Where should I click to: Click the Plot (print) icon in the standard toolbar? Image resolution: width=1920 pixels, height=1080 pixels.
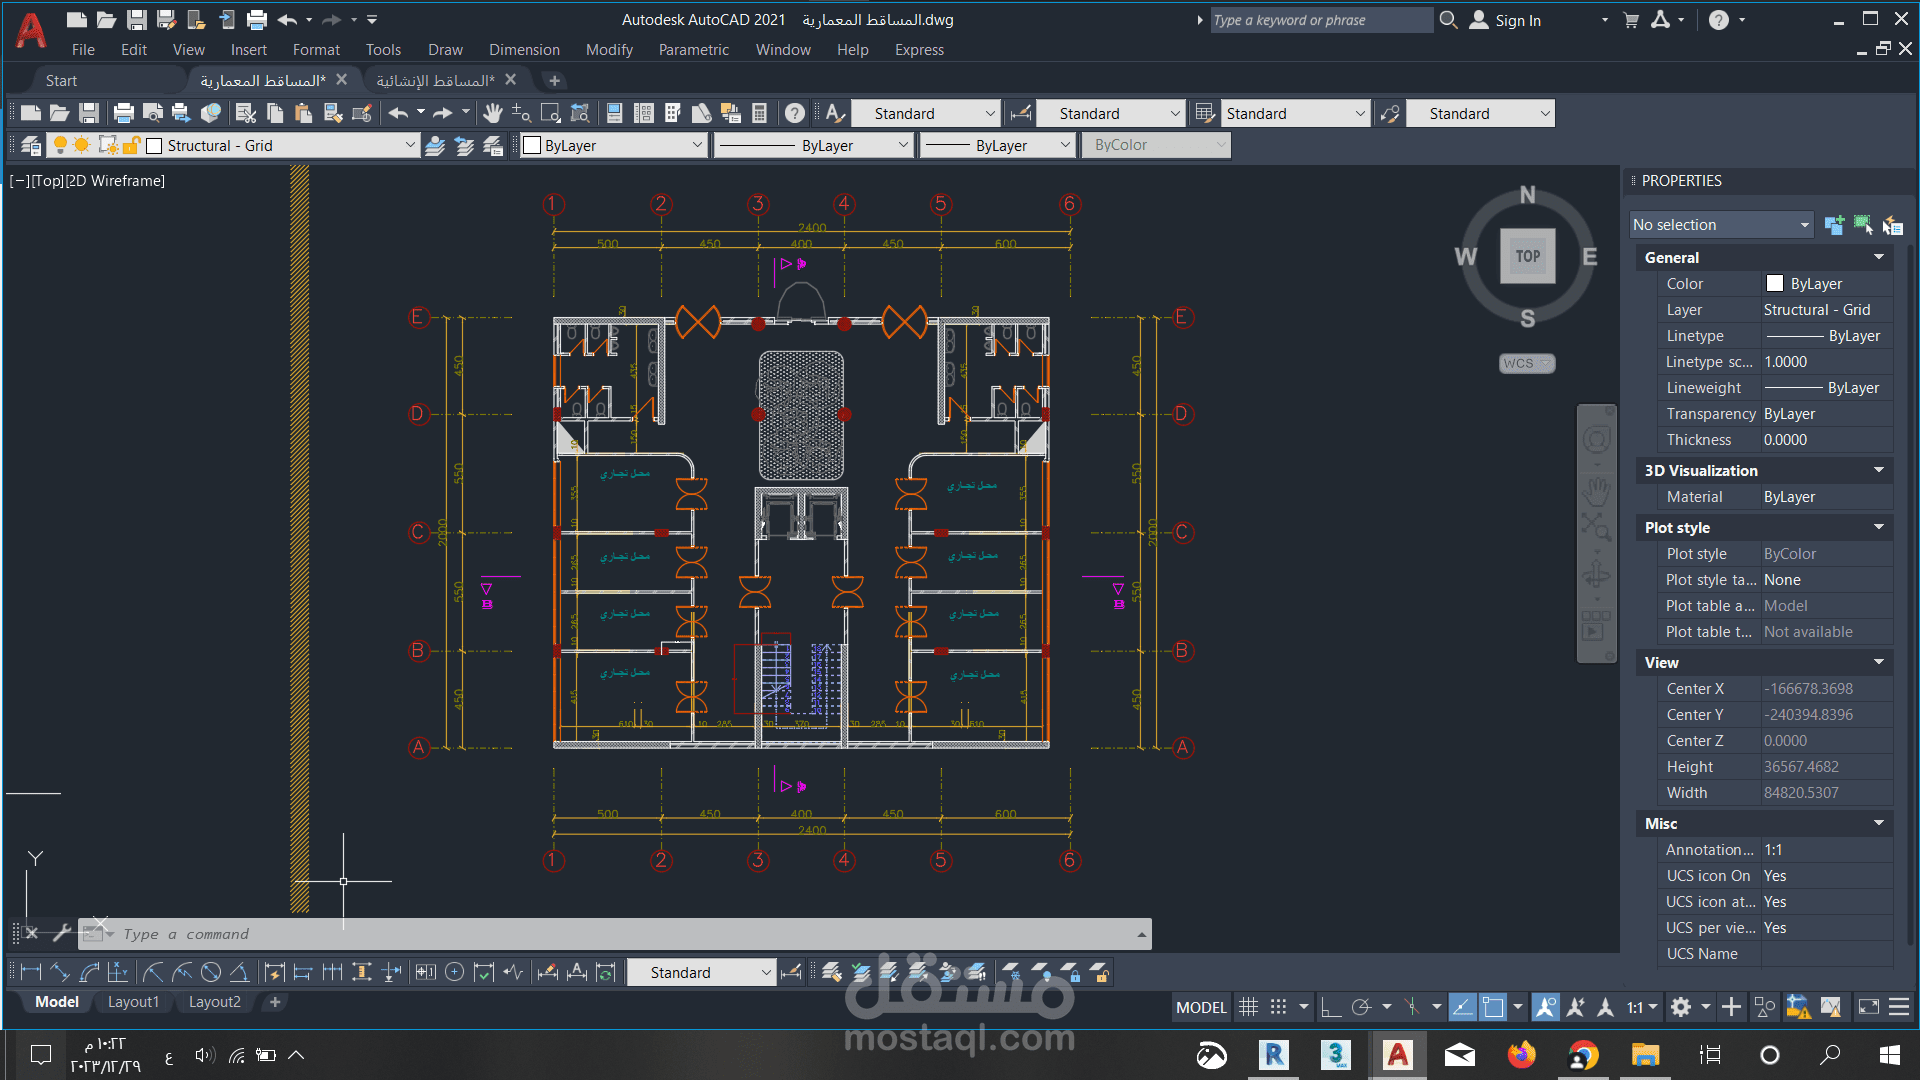tap(124, 114)
